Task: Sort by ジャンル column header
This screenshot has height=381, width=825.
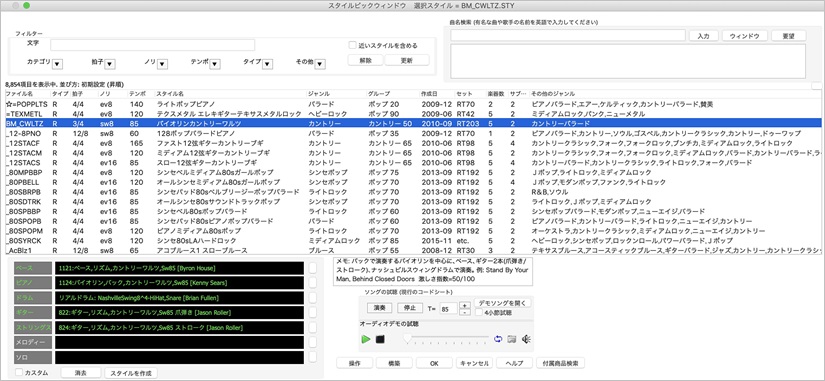Action: point(336,94)
